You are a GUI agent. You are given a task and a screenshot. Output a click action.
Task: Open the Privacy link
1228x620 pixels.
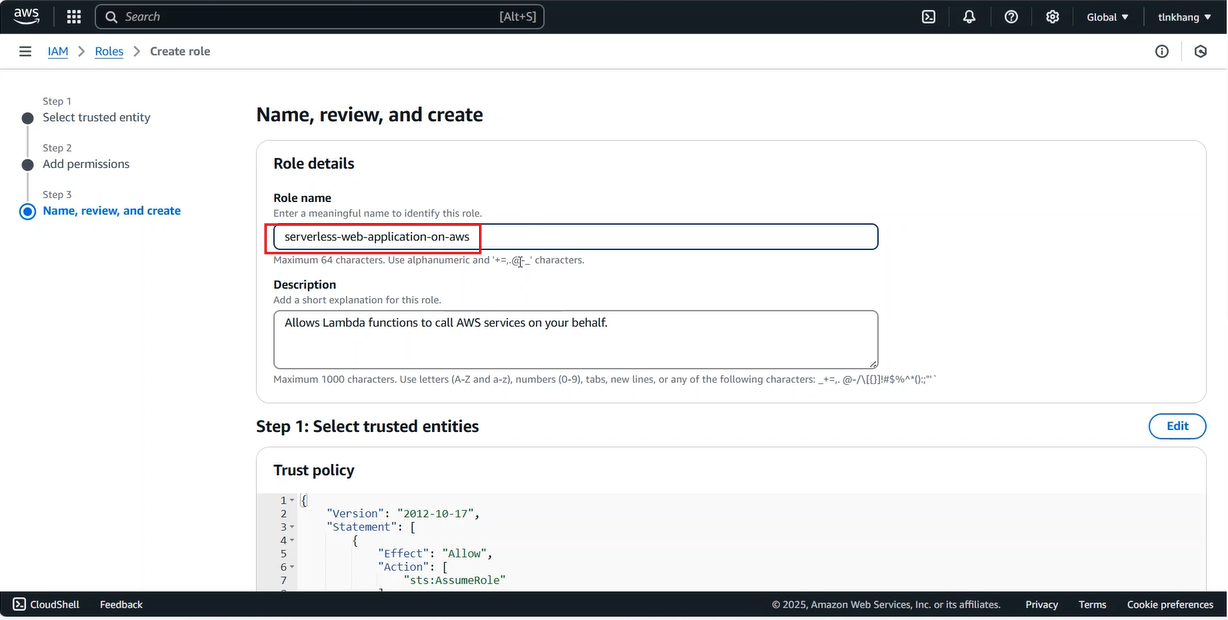coord(1041,604)
